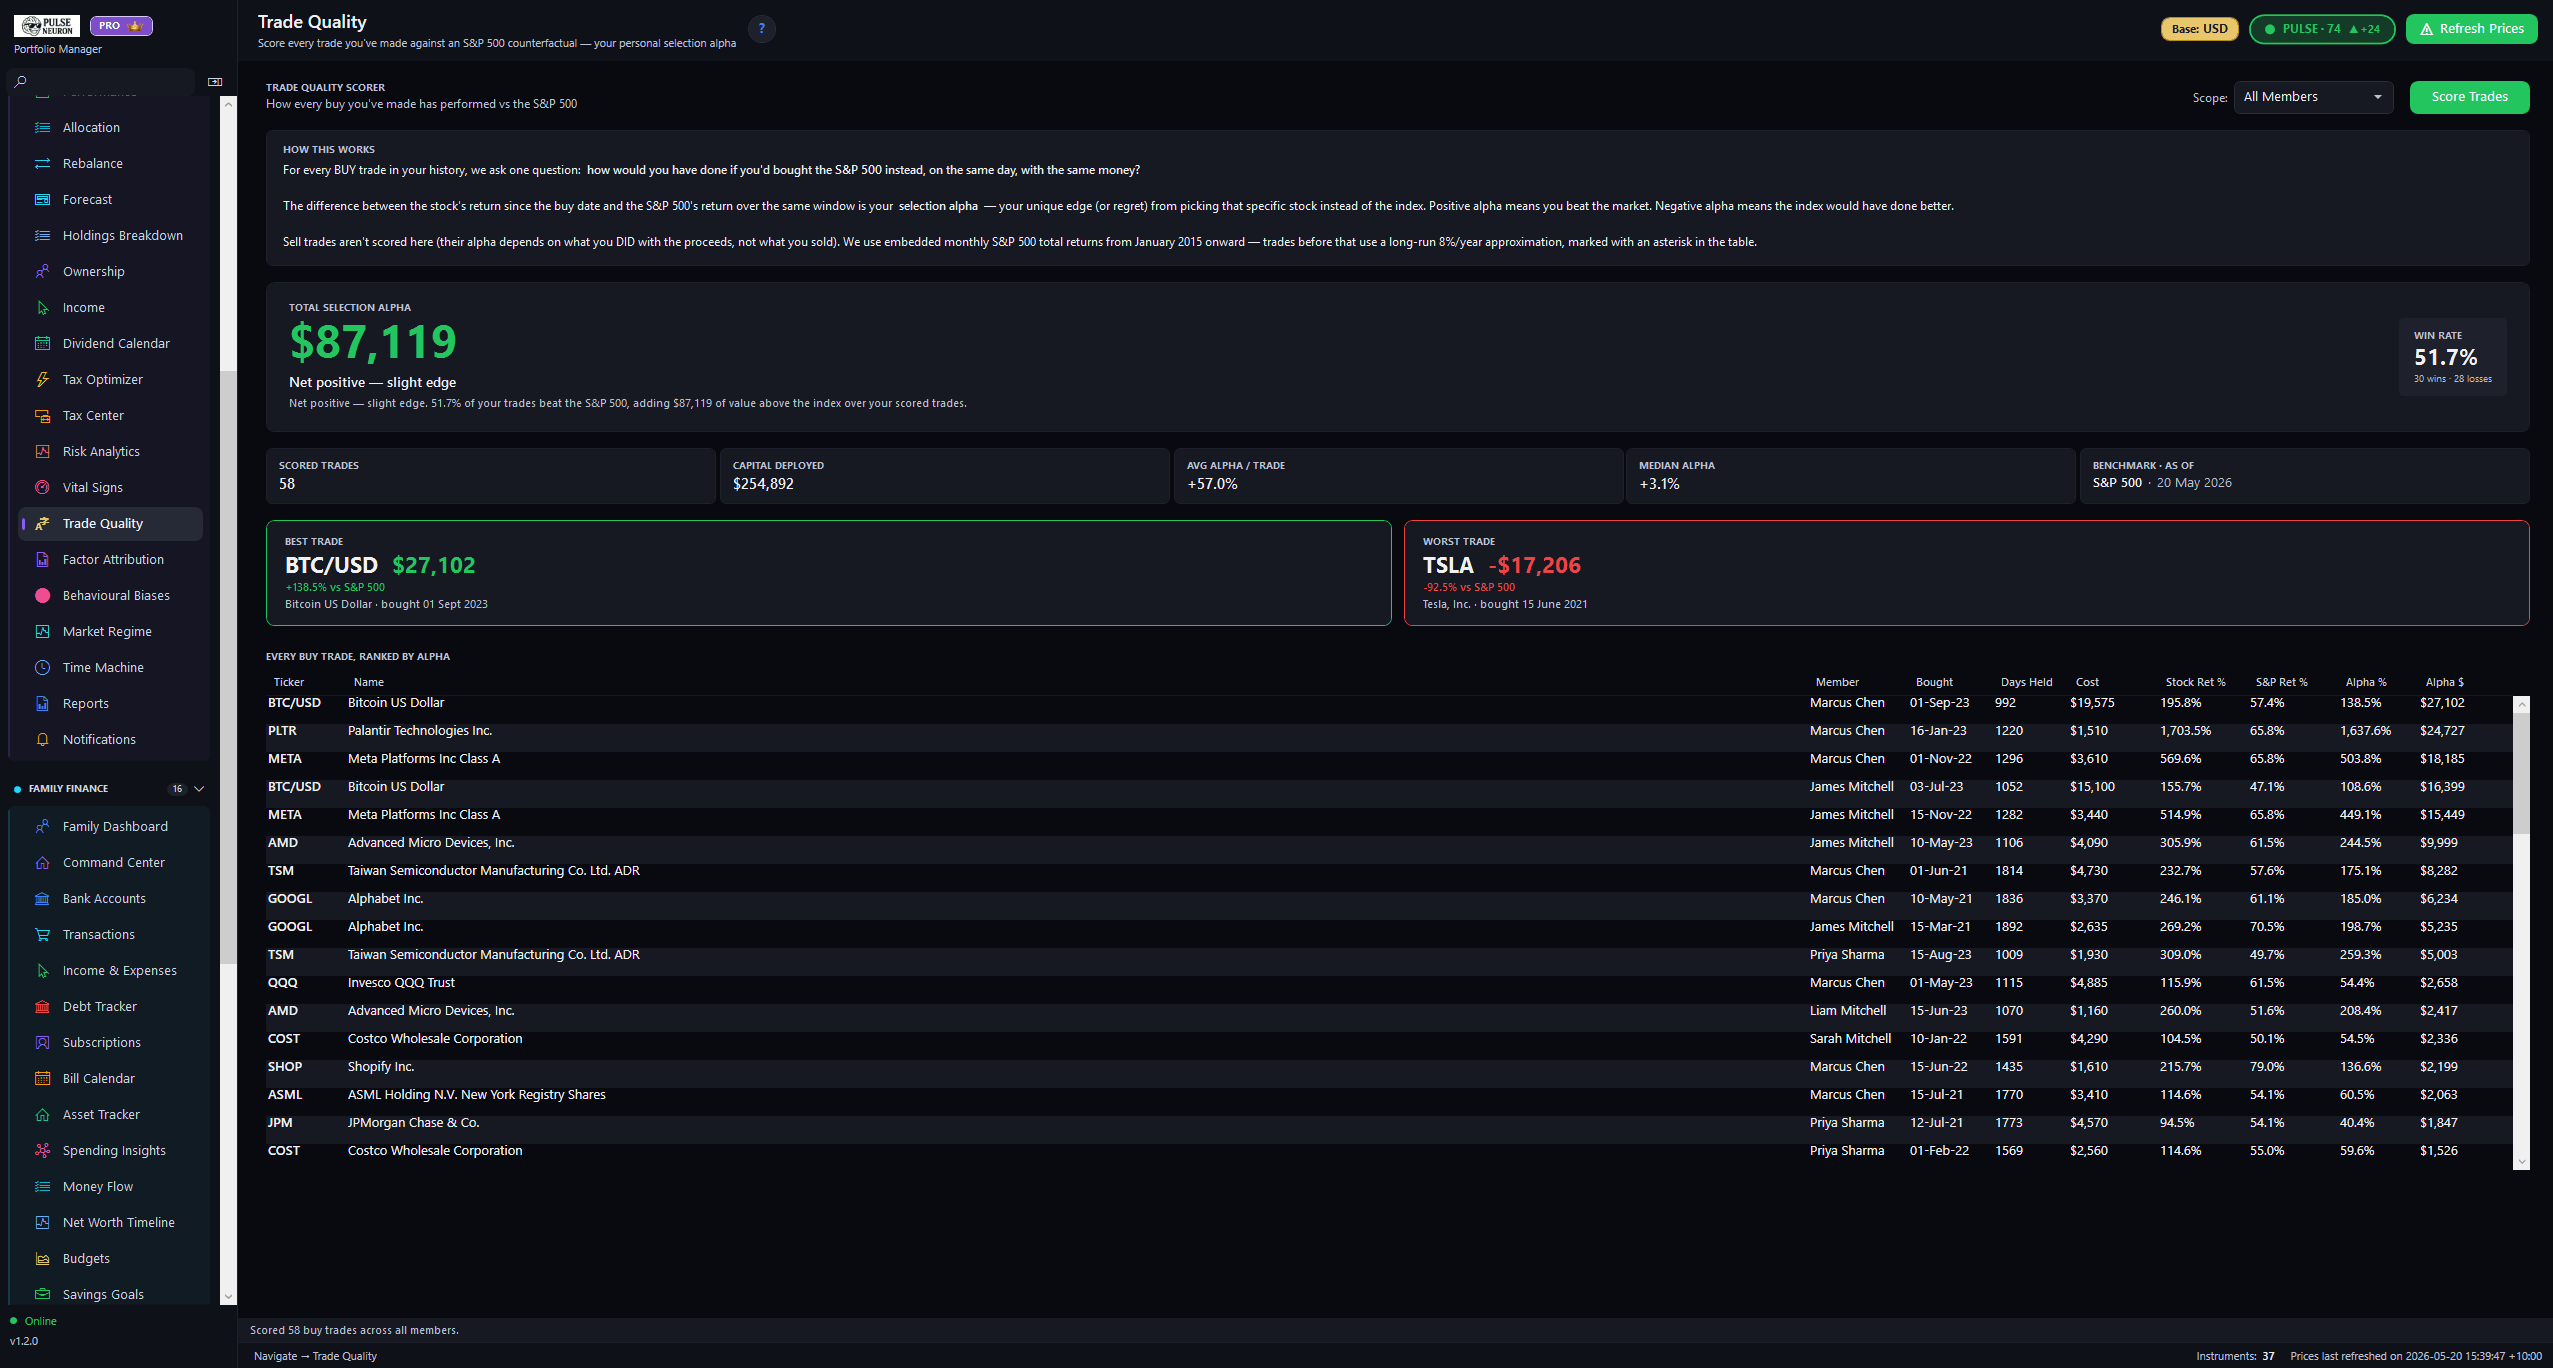
Task: Click the Dividend Calendar icon
Action: click(42, 343)
